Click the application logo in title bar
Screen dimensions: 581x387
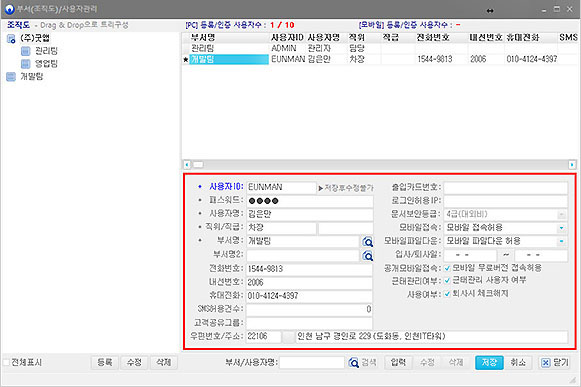tap(9, 9)
